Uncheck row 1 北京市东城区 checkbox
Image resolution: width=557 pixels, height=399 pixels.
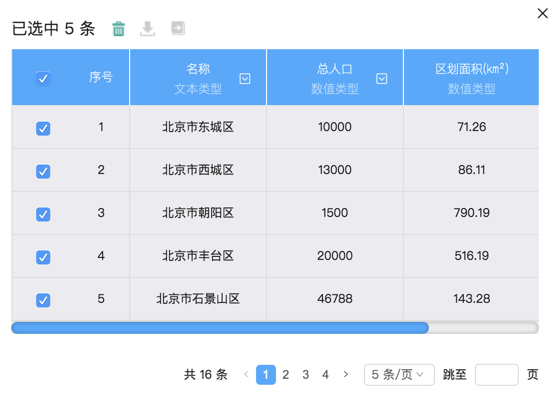click(x=43, y=128)
